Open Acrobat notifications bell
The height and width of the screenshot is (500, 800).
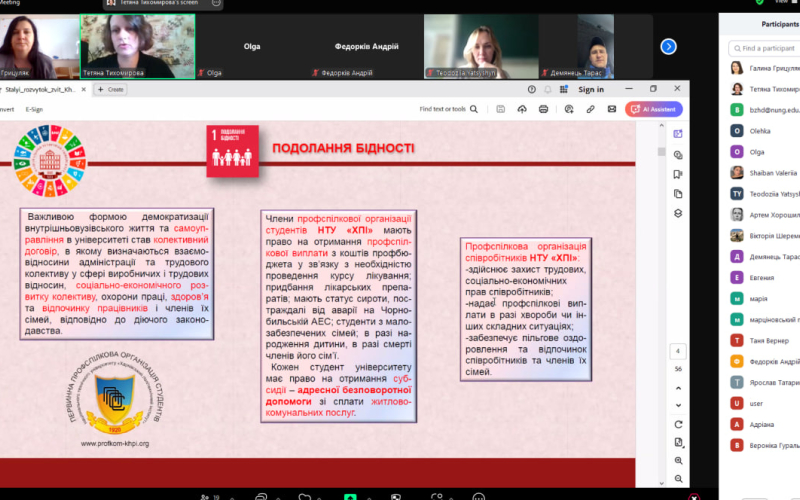pyautogui.click(x=547, y=89)
